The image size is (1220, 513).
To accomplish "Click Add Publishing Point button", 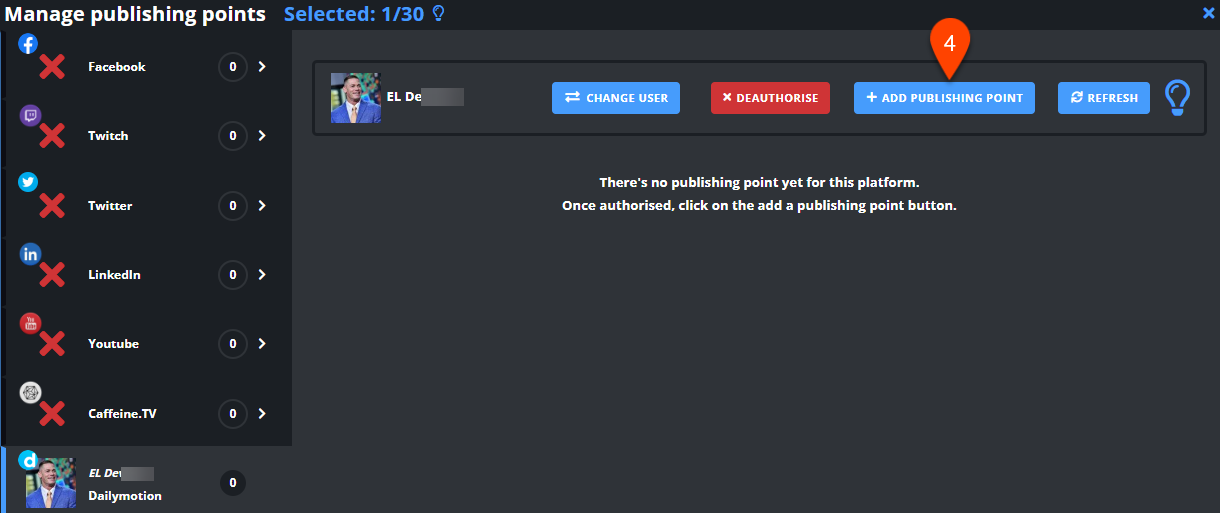I will click(x=944, y=98).
